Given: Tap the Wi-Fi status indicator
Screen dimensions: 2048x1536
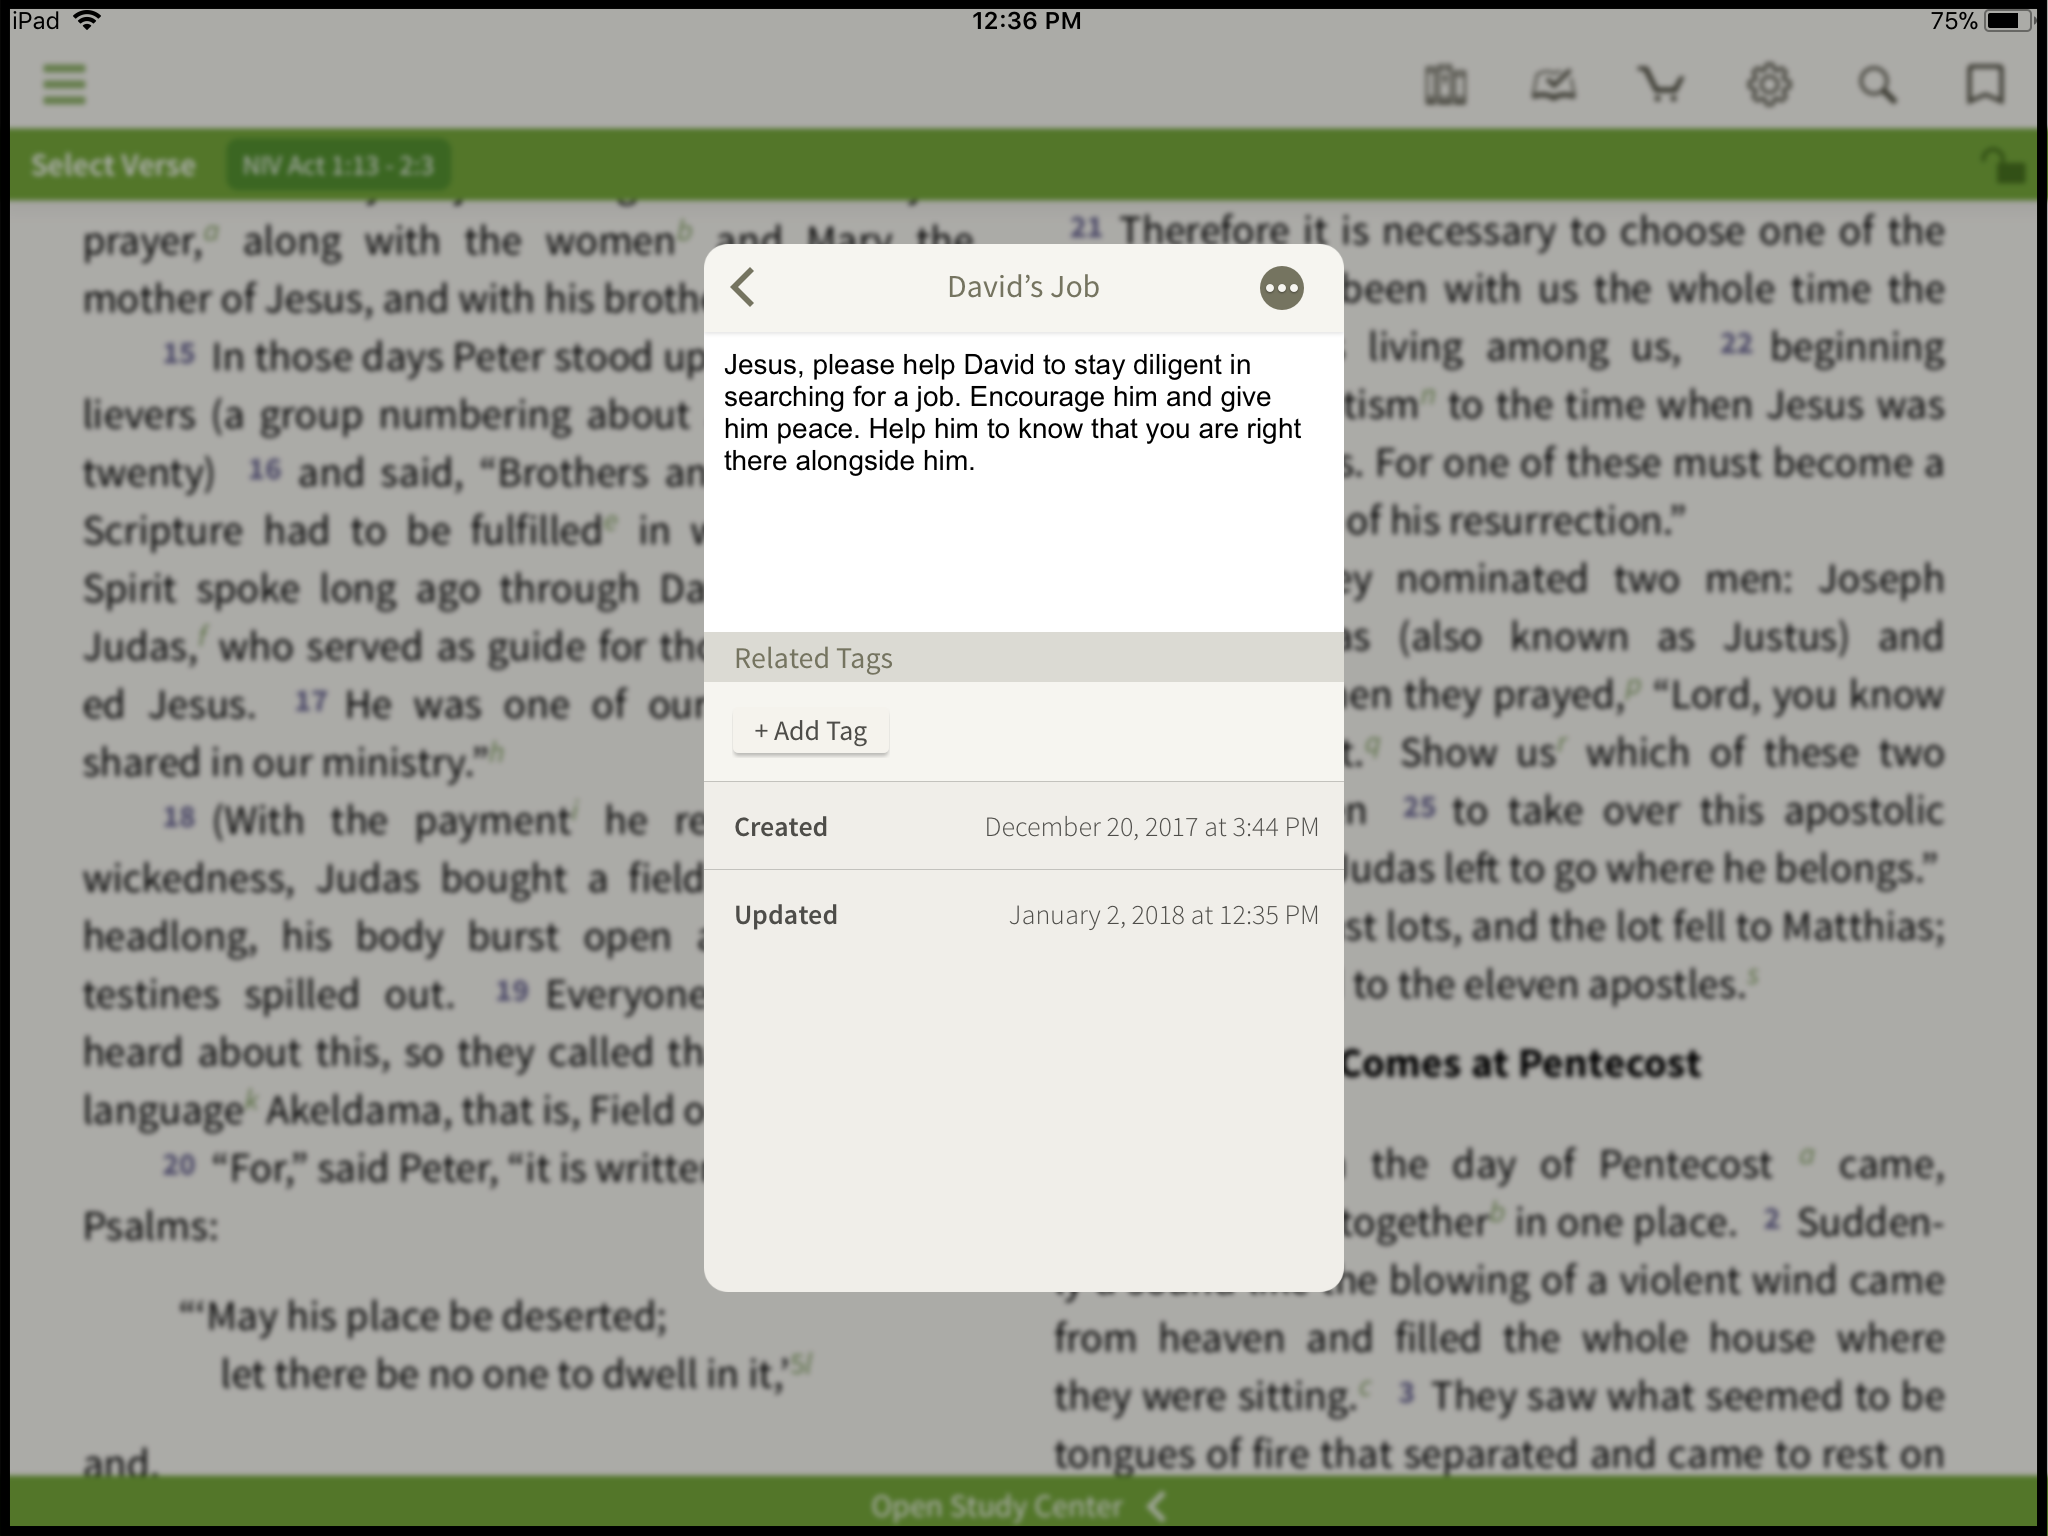Looking at the screenshot, I should point(88,20).
